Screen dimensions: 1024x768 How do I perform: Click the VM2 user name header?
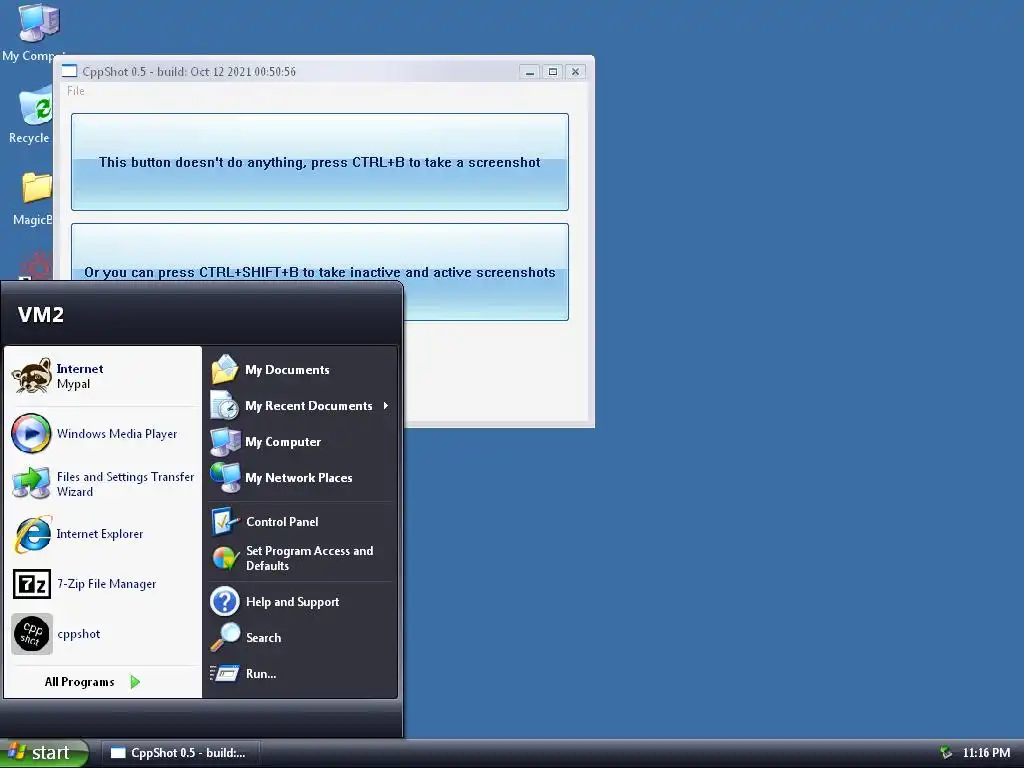pyautogui.click(x=40, y=315)
